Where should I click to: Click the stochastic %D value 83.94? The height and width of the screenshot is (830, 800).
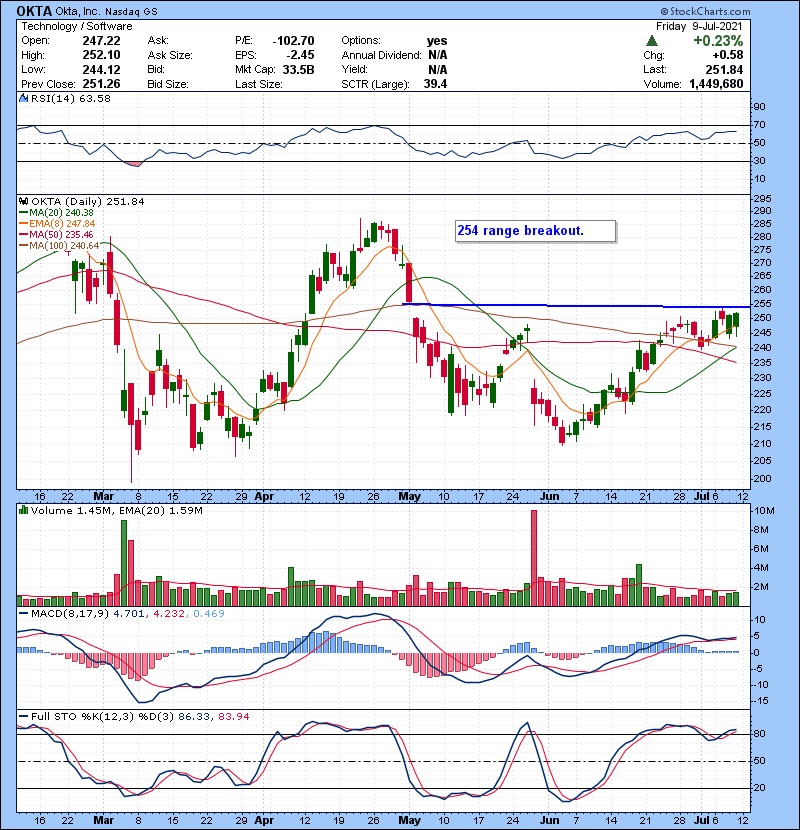point(233,717)
